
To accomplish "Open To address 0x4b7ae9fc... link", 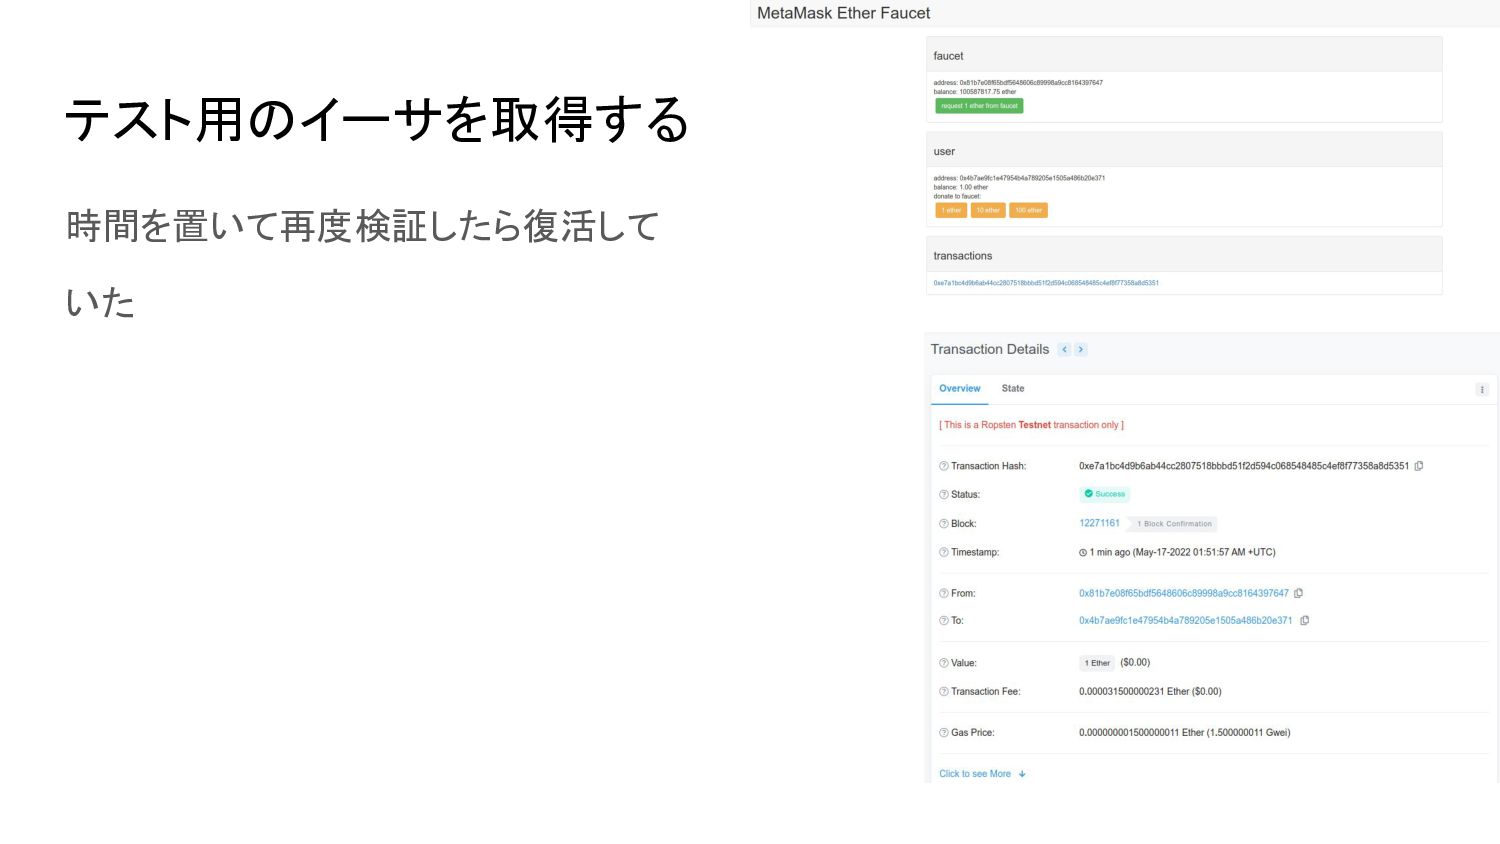I will pos(1185,620).
